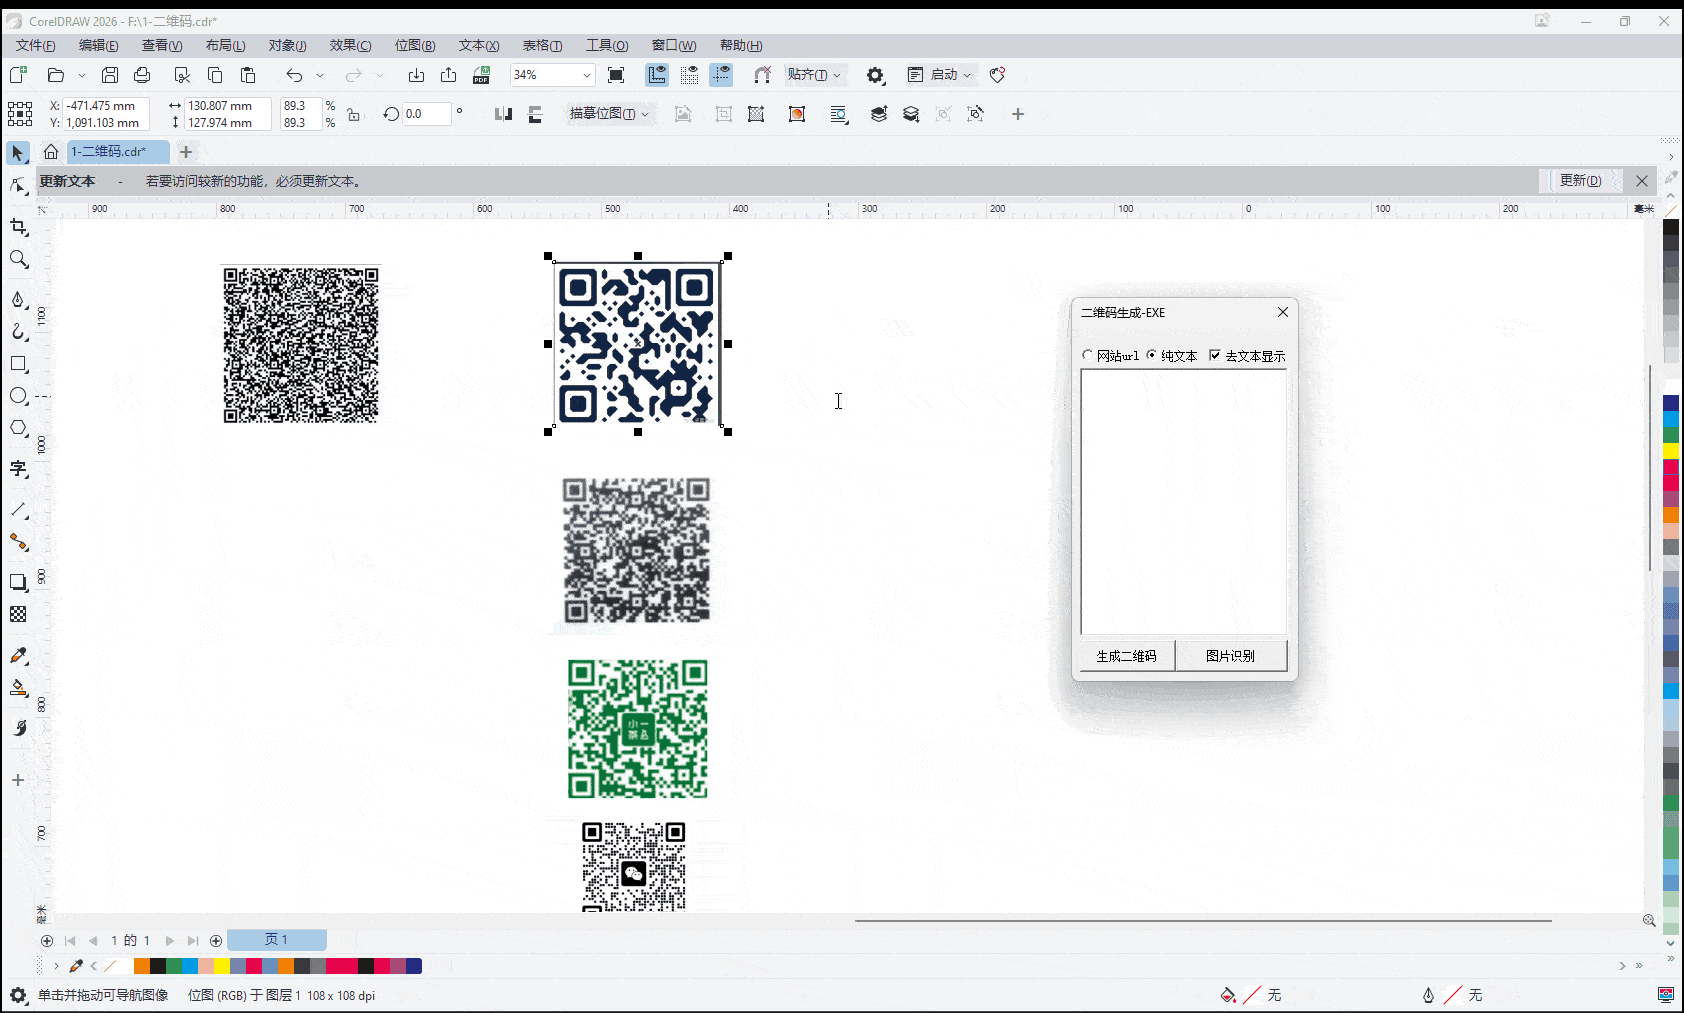This screenshot has height=1013, width=1684.
Task: Open zoom level 34% dropdown
Action: coord(587,75)
